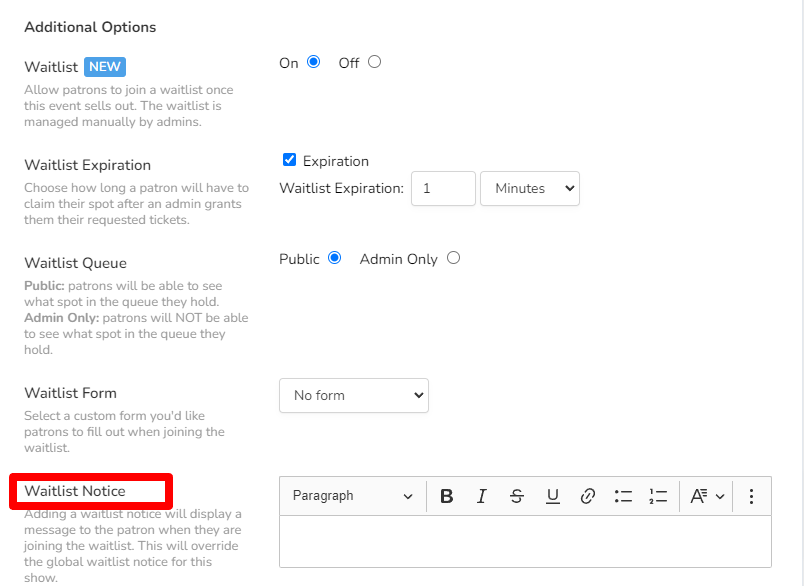This screenshot has height=586, width=804.
Task: Create a numbered list in the editor
Action: pyautogui.click(x=658, y=495)
